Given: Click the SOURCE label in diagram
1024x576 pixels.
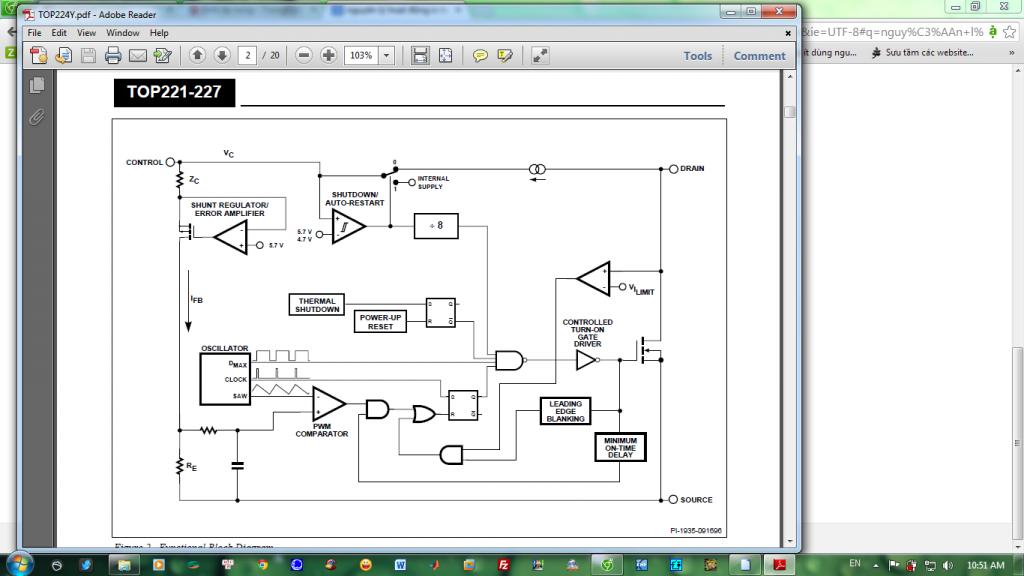Looking at the screenshot, I should tap(696, 500).
